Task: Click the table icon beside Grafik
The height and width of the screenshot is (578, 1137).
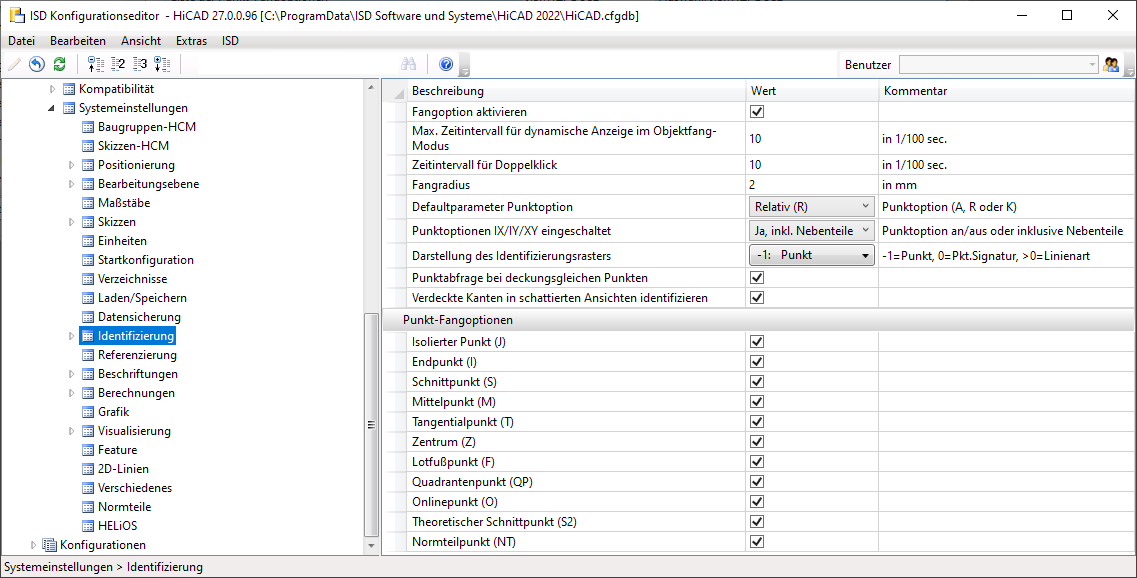Action: pyautogui.click(x=88, y=412)
